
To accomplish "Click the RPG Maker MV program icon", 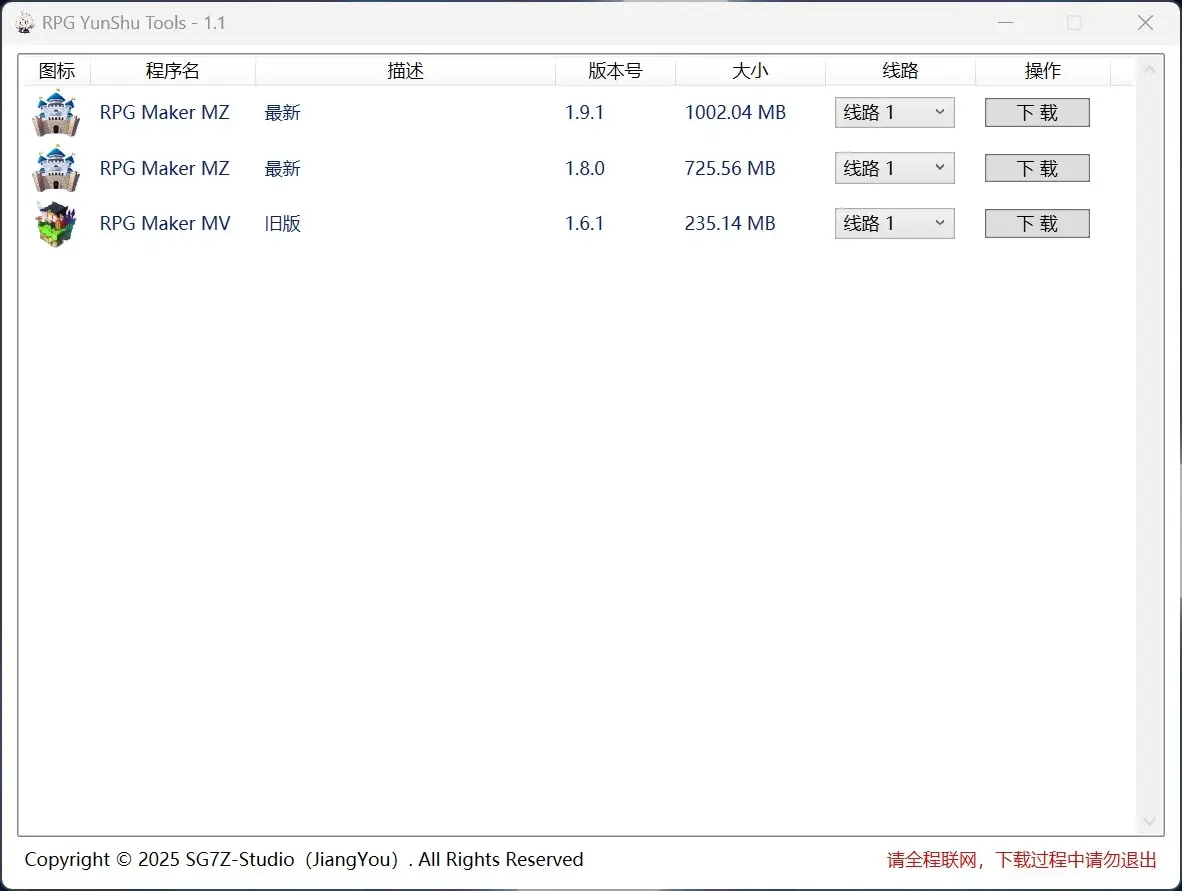I will point(56,224).
